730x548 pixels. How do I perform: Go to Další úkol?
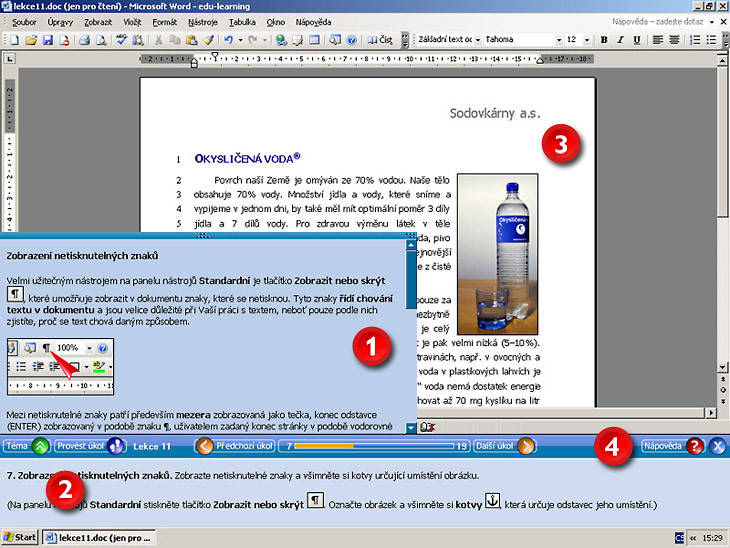(x=504, y=446)
